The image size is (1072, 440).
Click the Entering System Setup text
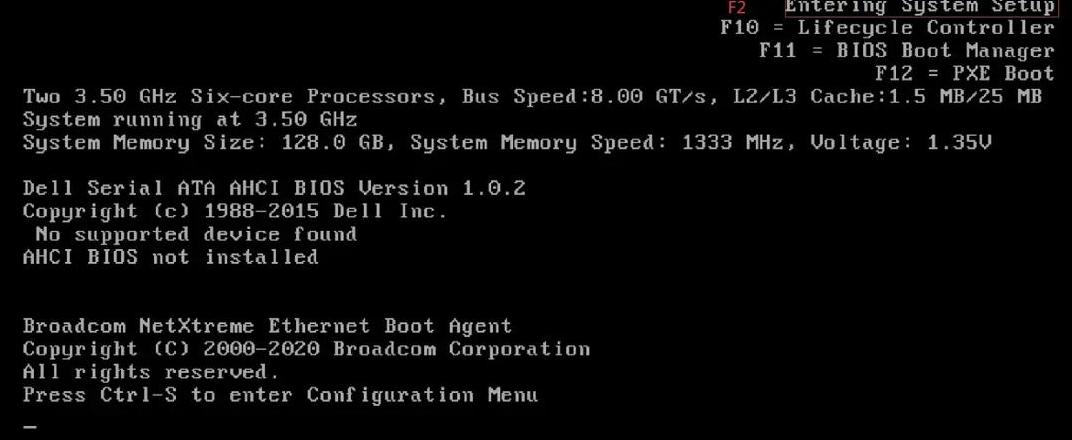click(x=920, y=7)
